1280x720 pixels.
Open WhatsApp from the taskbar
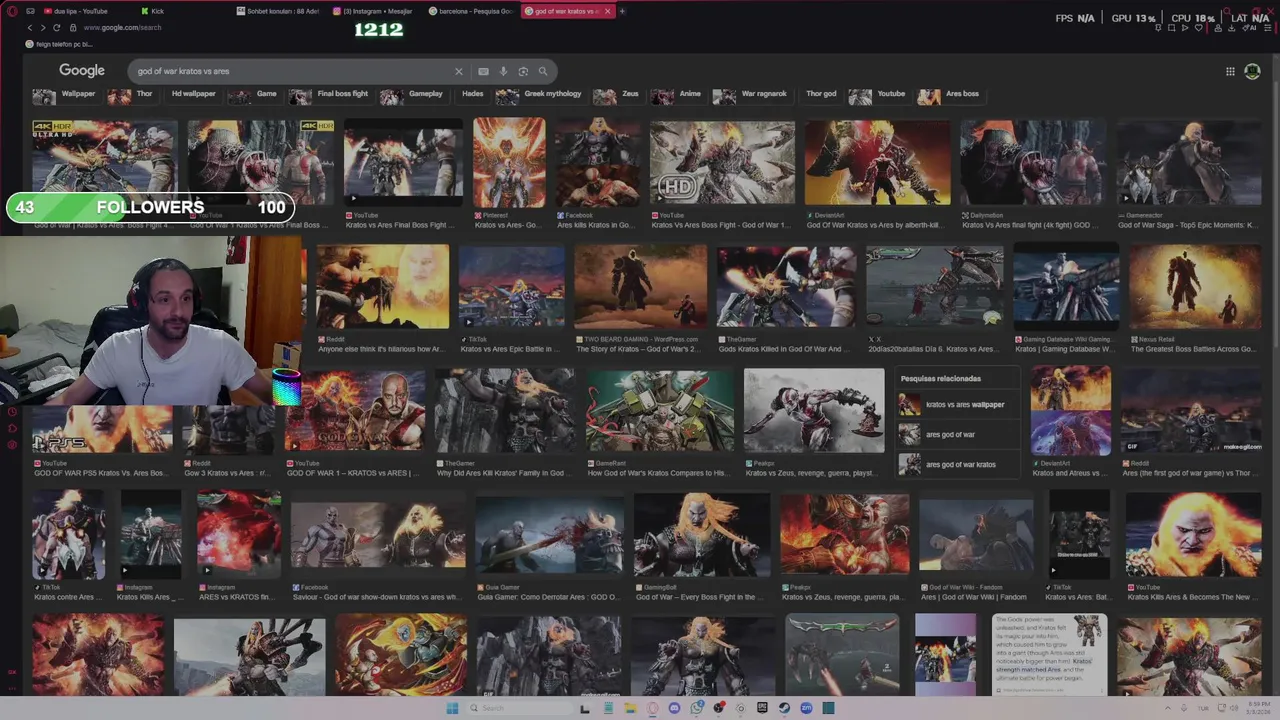point(696,708)
